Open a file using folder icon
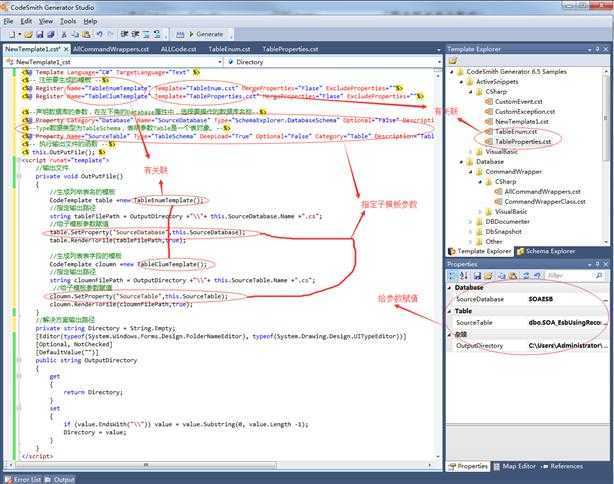The image size is (614, 484). [x=28, y=34]
